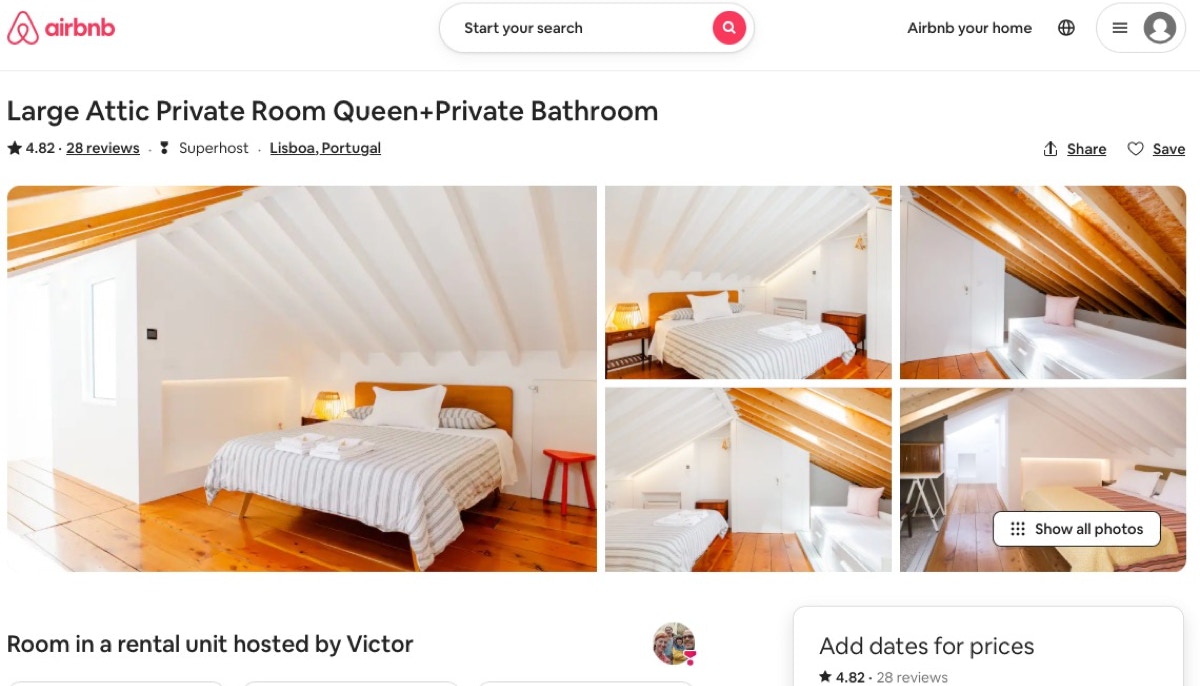This screenshot has width=1200, height=686.
Task: Open the large main bedroom photo
Action: 302,379
